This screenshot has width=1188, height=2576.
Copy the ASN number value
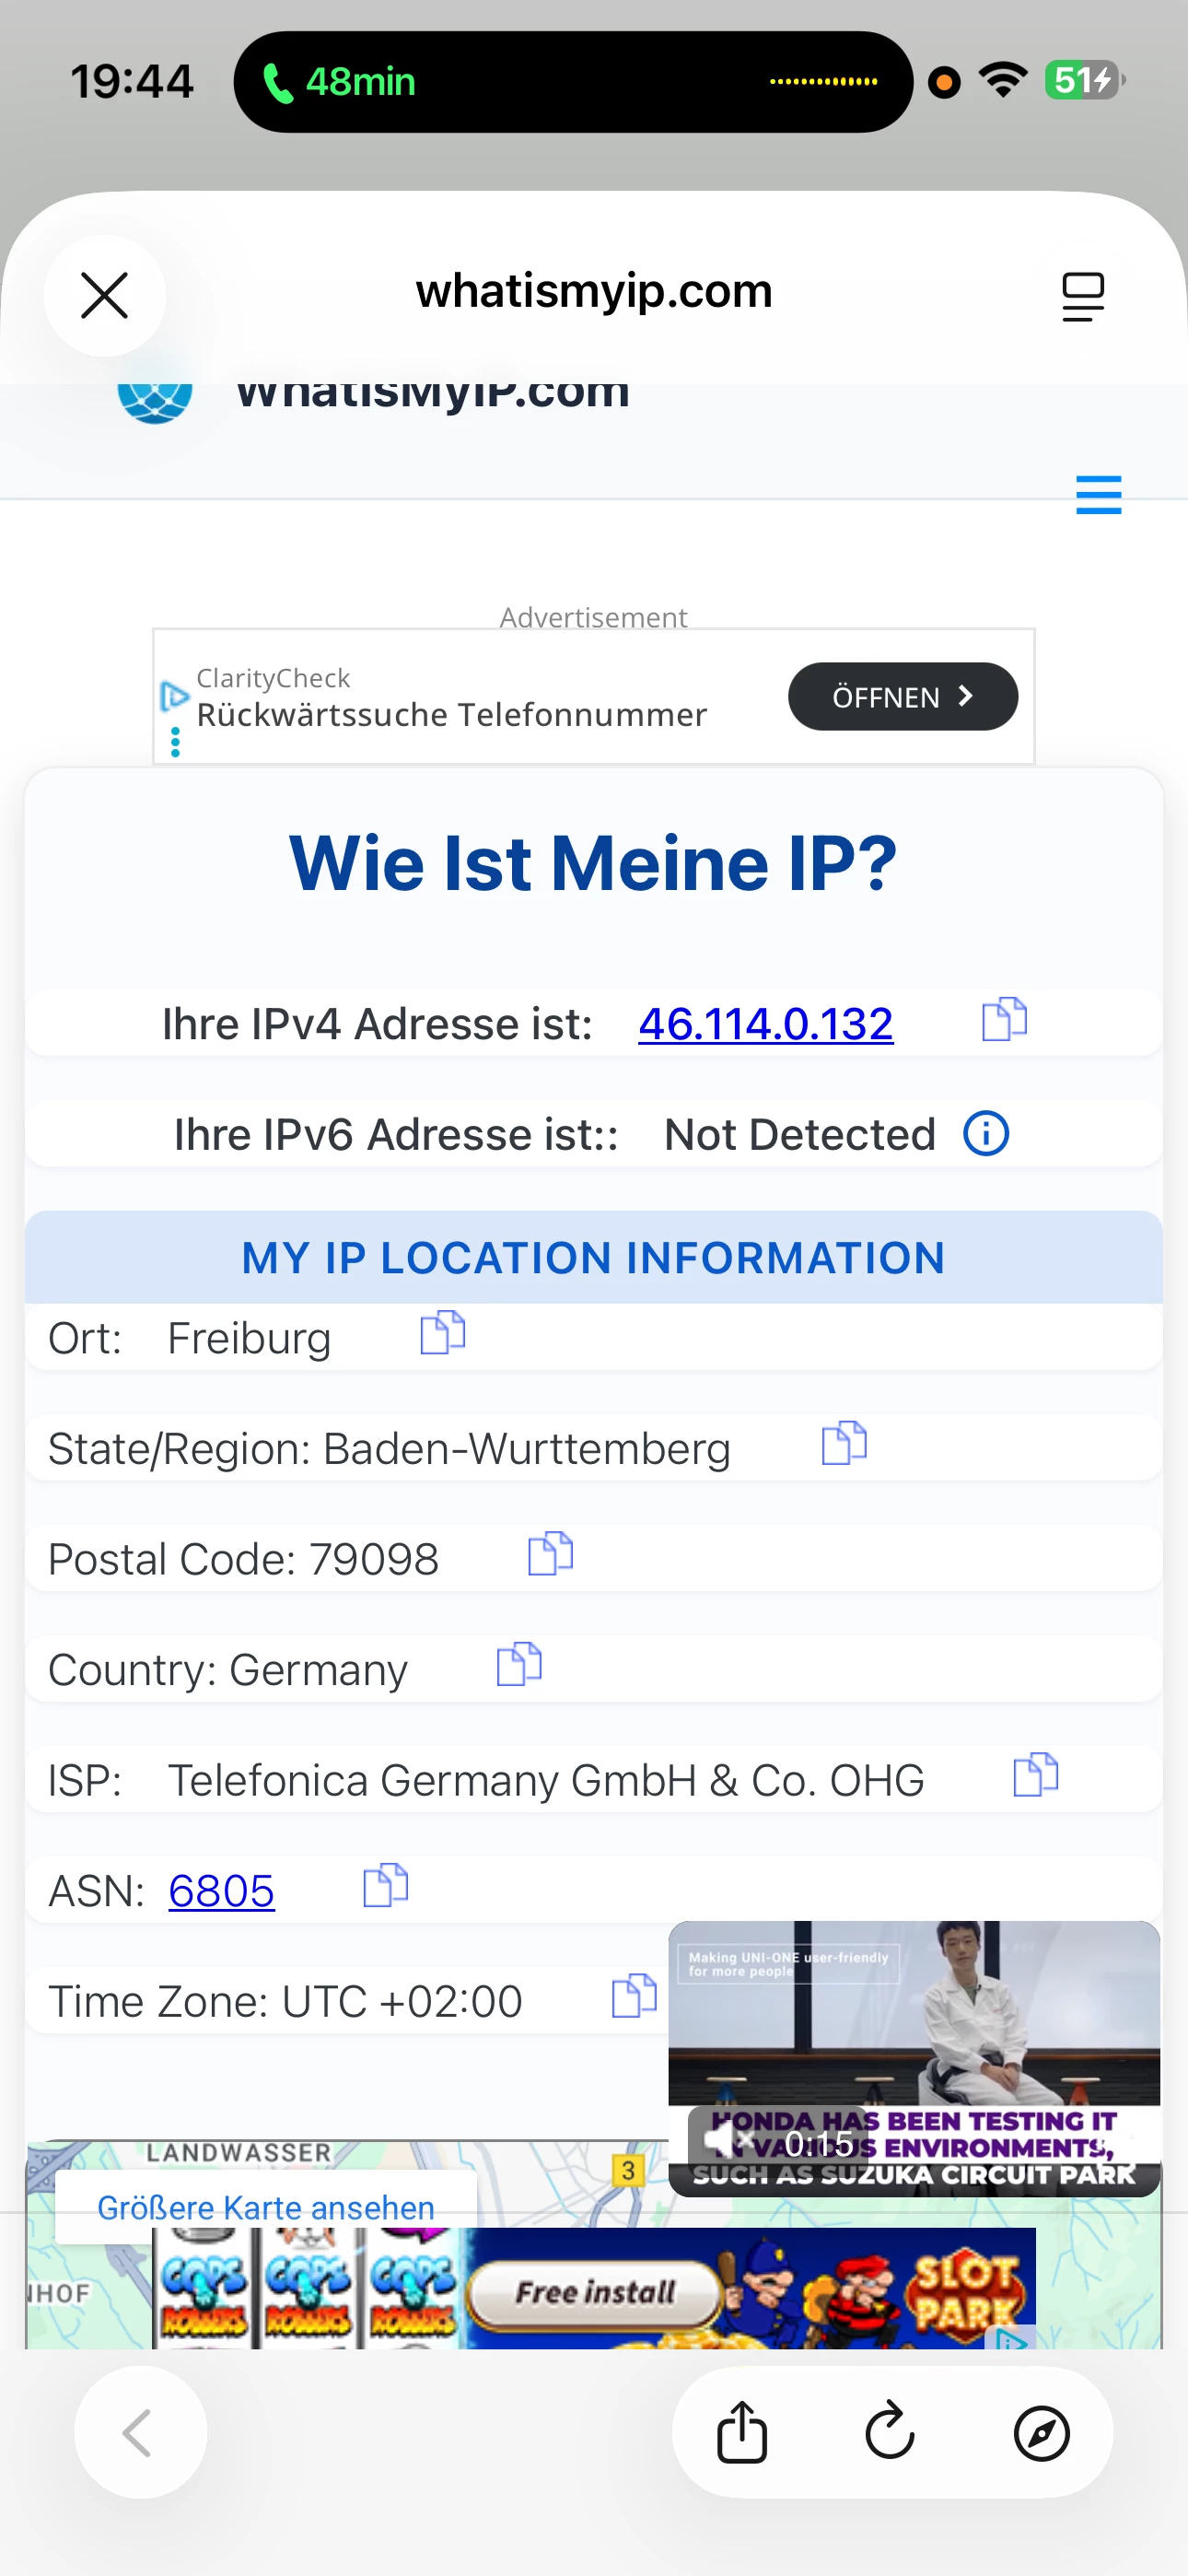385,1886
